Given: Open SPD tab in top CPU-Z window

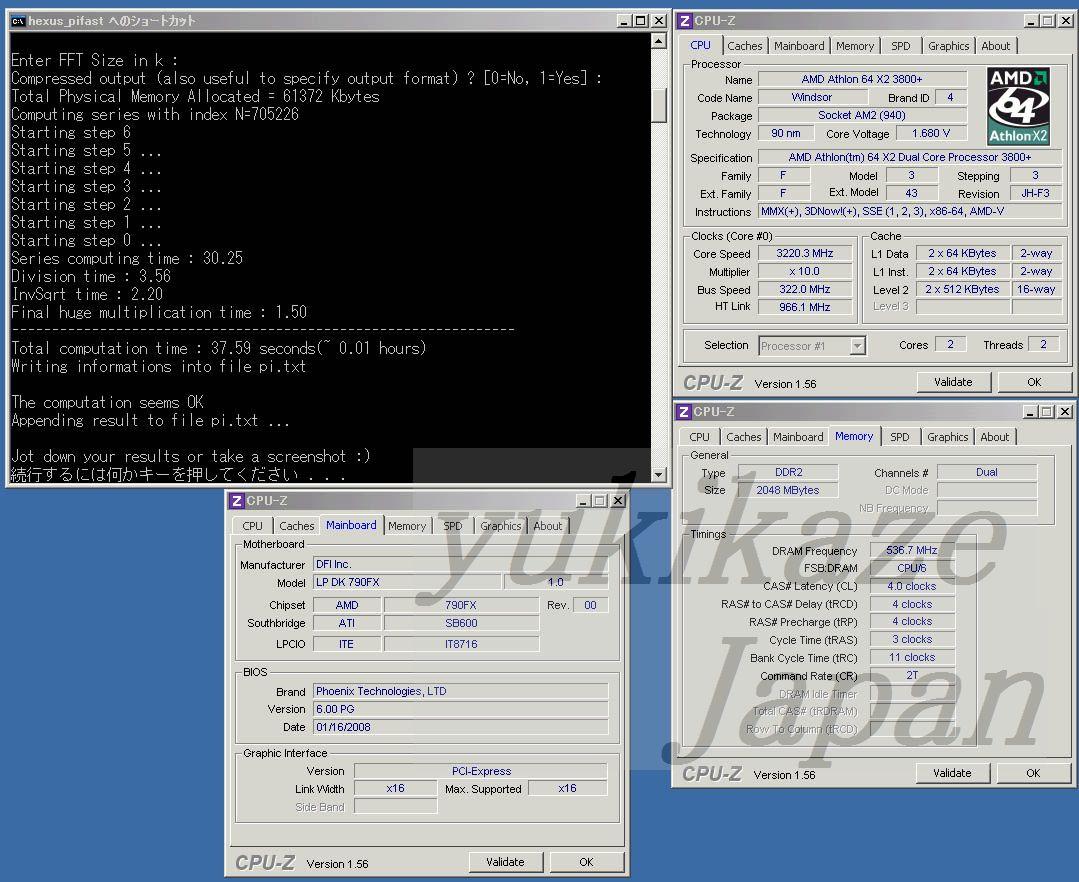Looking at the screenshot, I should coord(900,46).
